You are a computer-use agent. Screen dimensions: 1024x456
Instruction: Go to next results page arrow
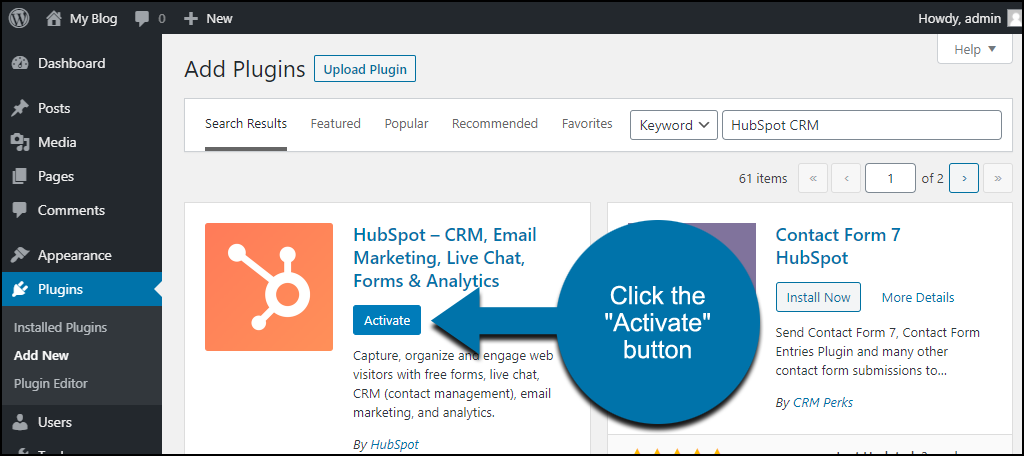964,178
